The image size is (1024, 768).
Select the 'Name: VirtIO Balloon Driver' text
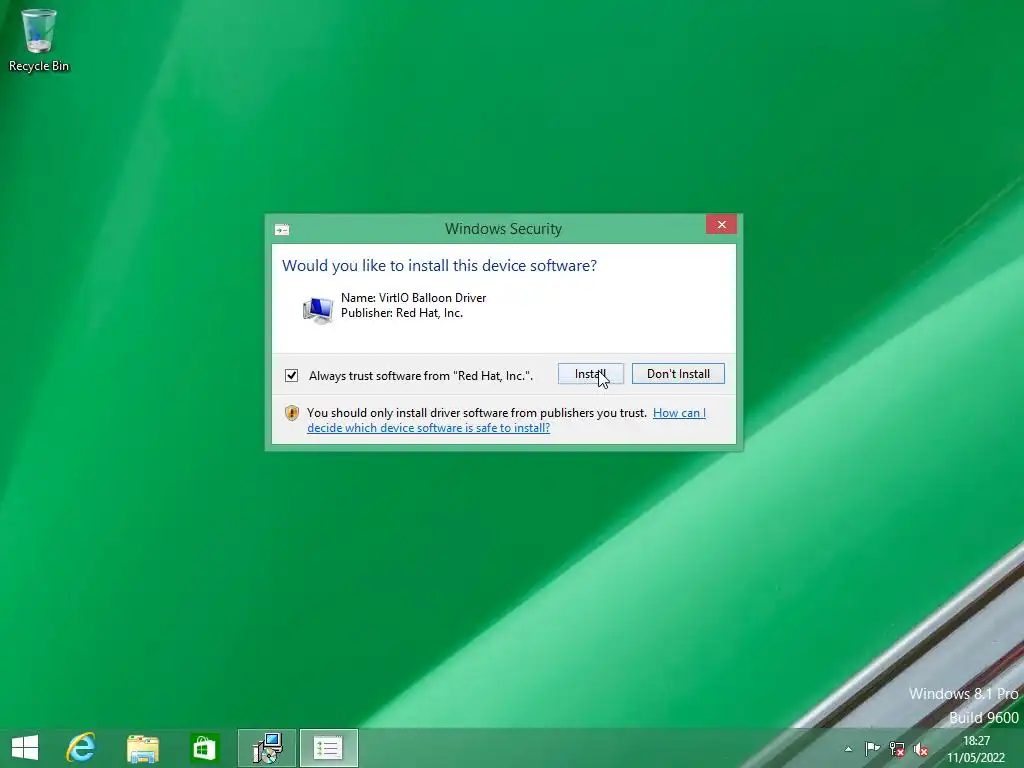[413, 298]
